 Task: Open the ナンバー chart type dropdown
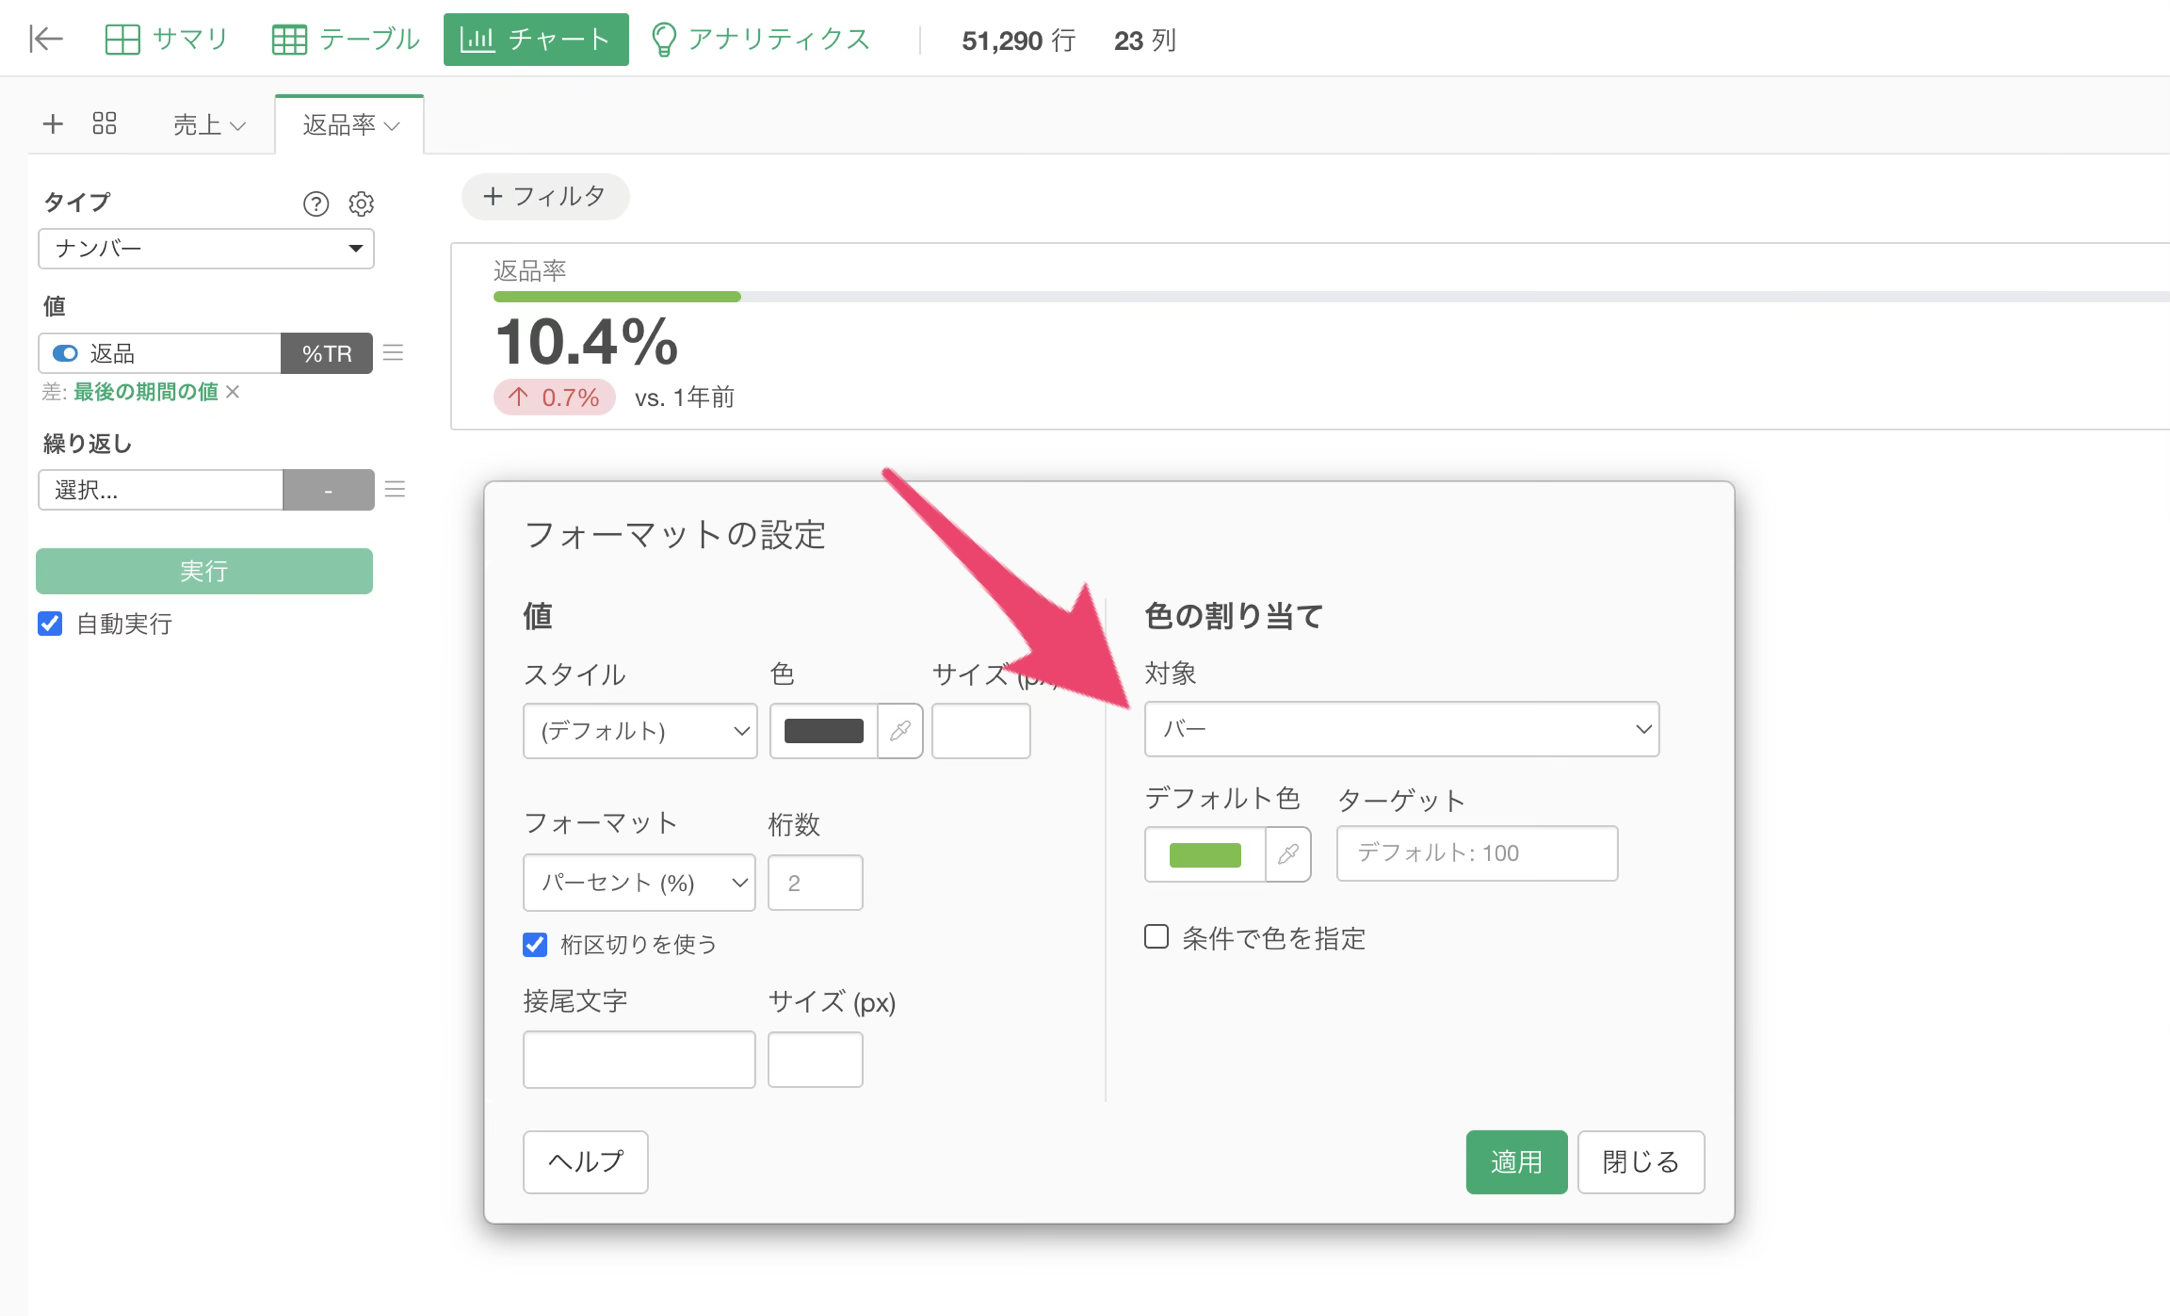point(206,248)
